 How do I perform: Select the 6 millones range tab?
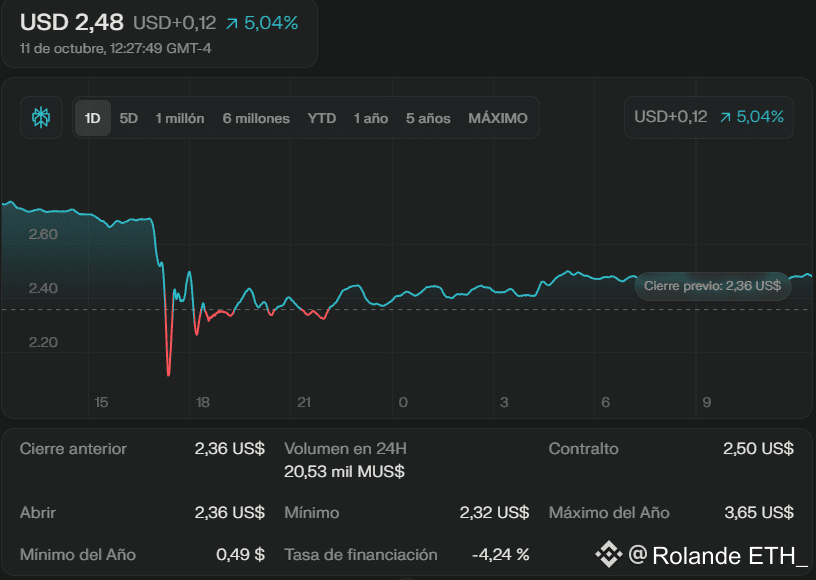pyautogui.click(x=256, y=118)
